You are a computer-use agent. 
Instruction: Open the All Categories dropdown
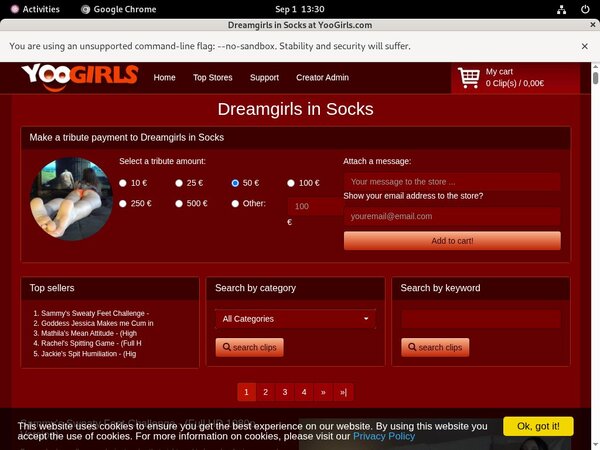click(296, 319)
